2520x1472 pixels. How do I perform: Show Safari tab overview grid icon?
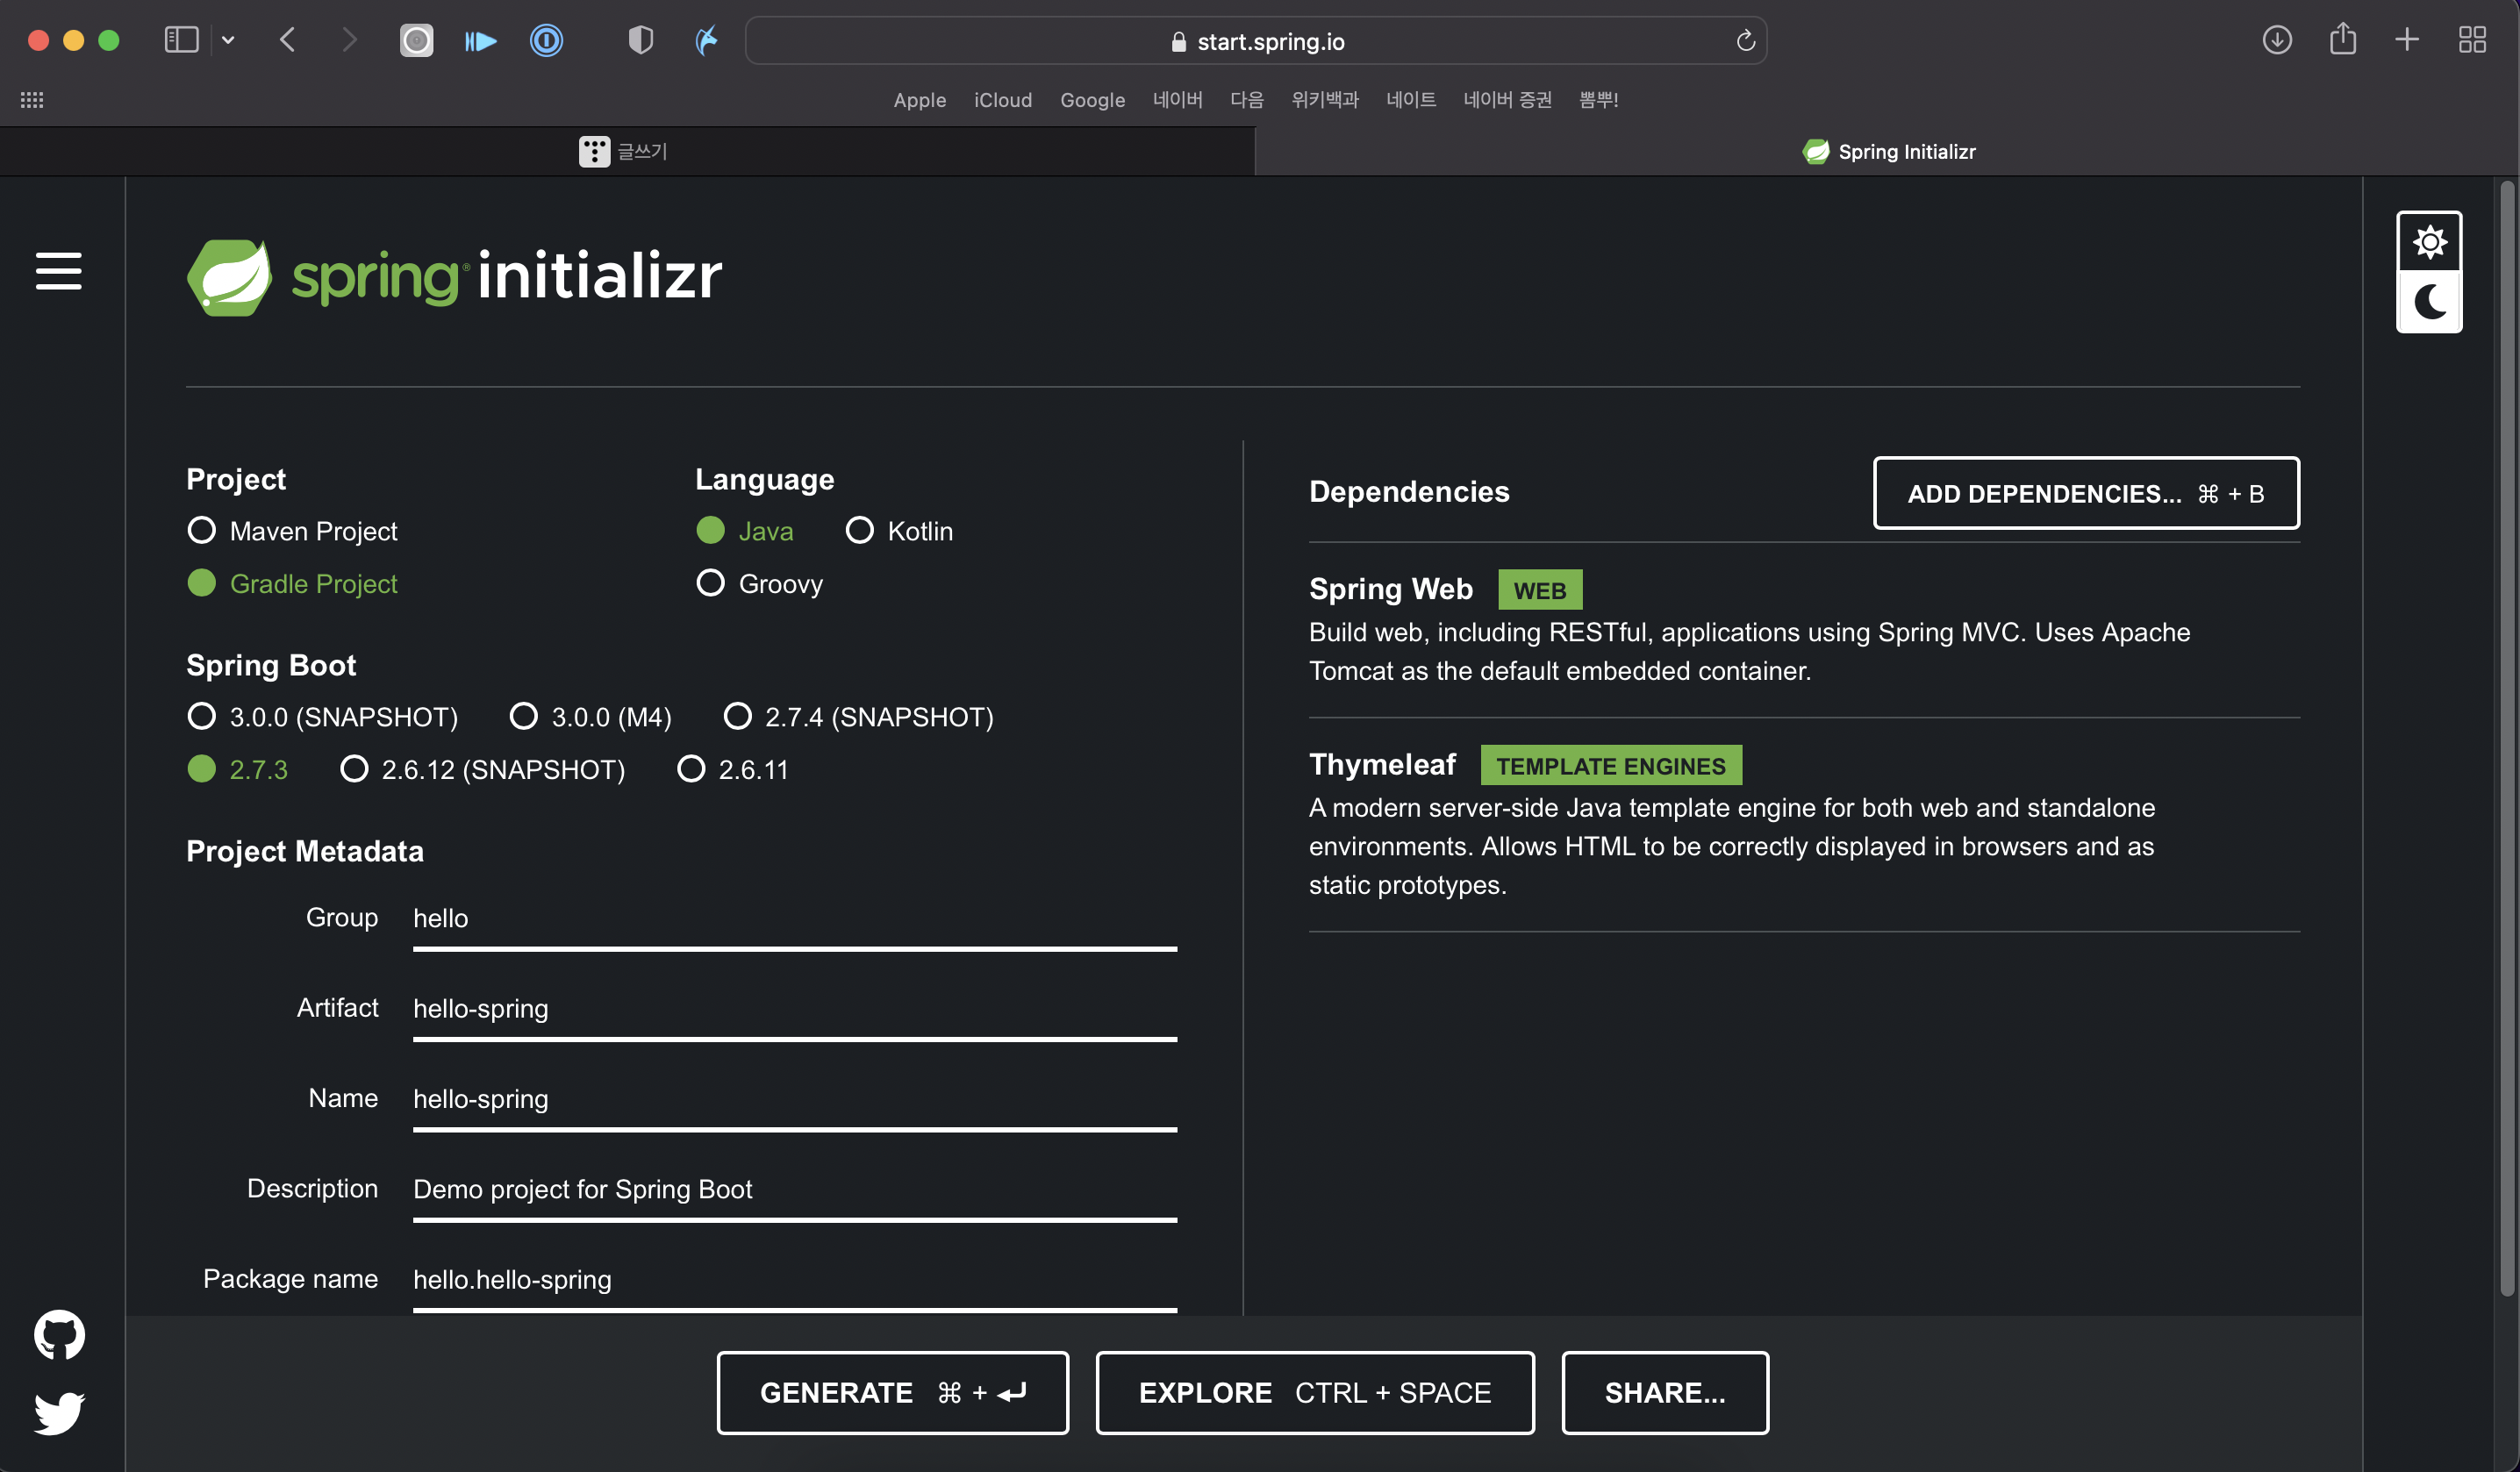click(2472, 40)
